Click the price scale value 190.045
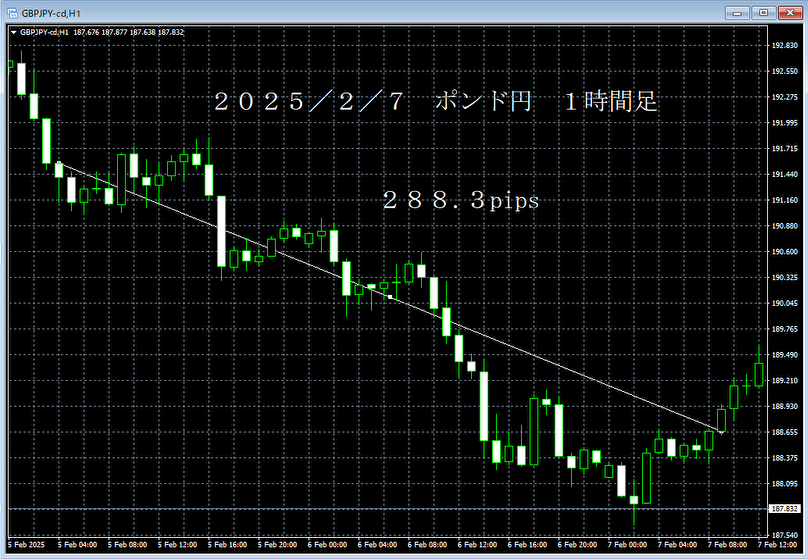 pos(784,303)
